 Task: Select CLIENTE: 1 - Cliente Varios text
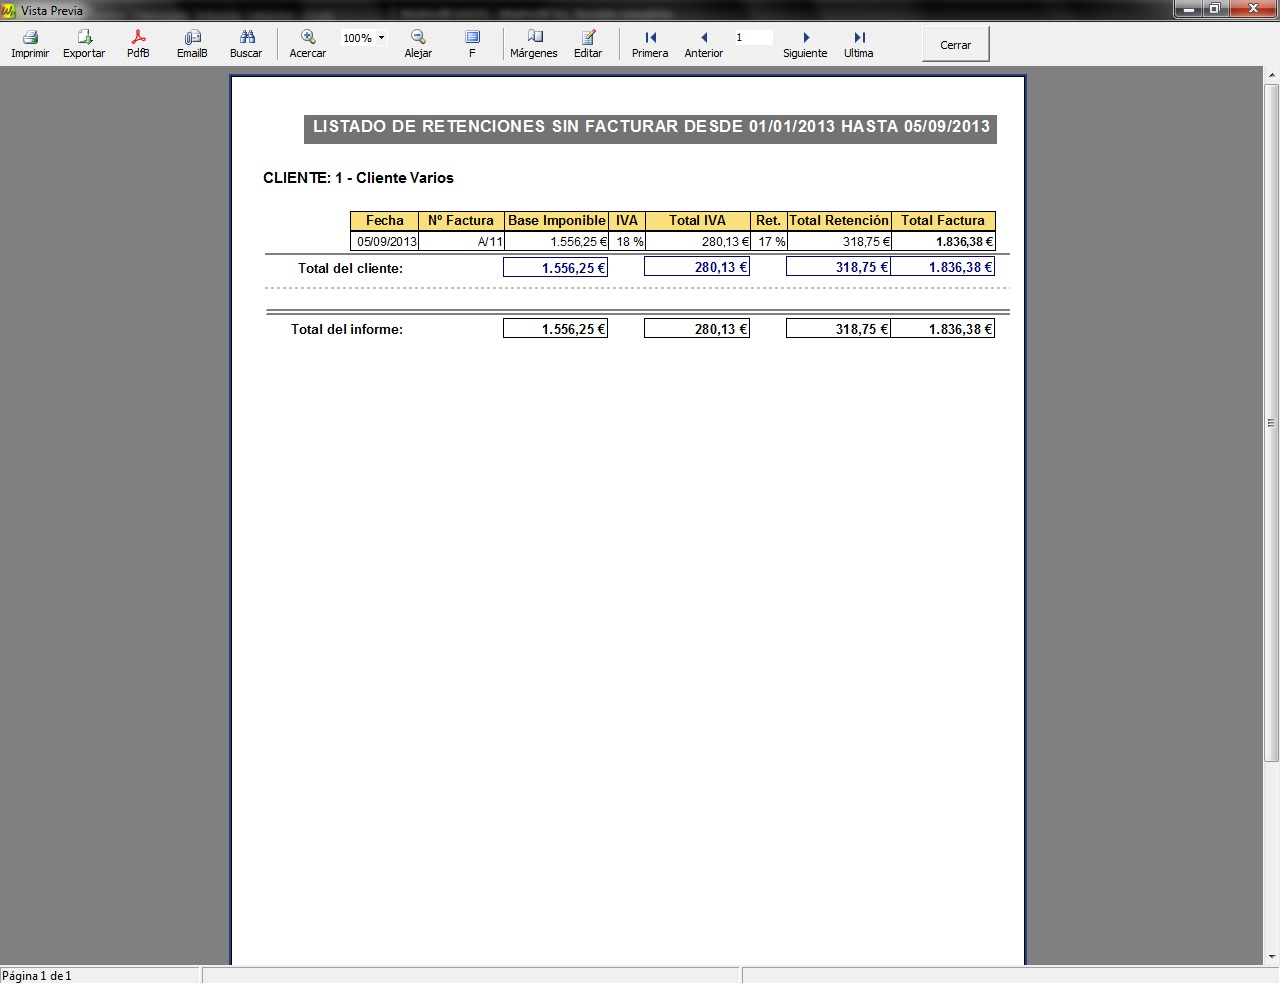(x=358, y=178)
